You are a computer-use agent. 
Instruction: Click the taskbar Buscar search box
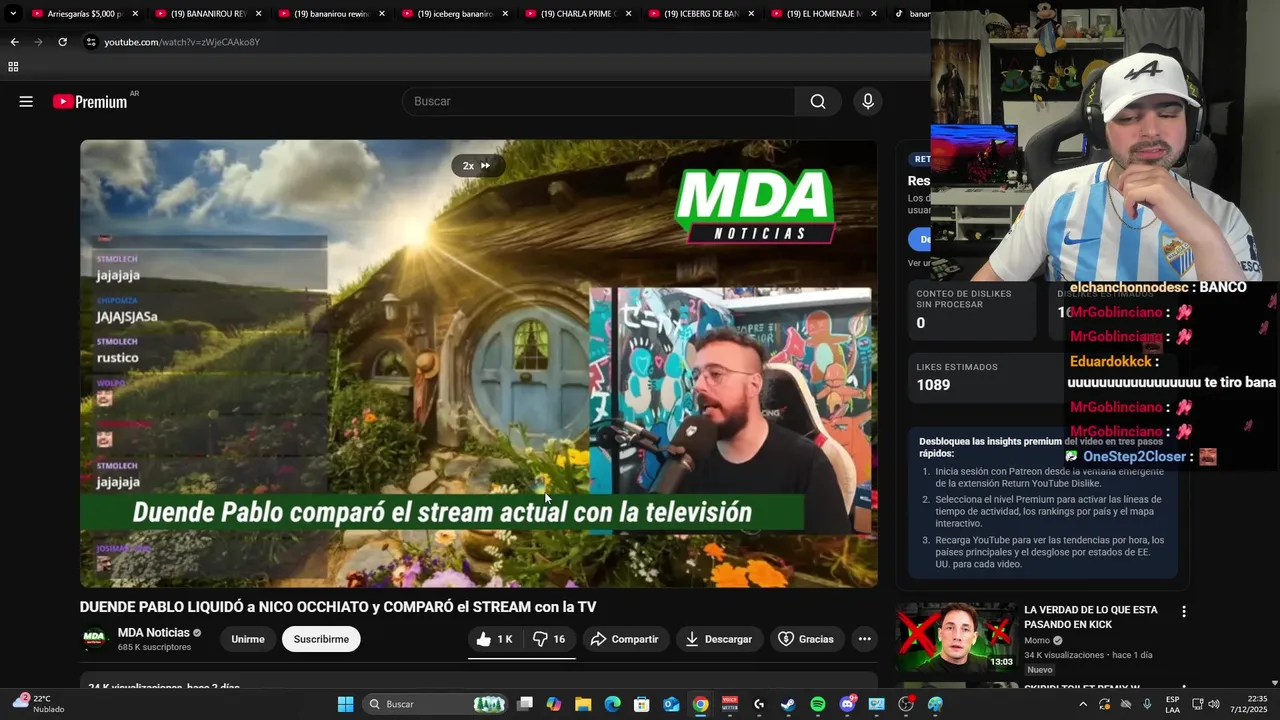click(x=435, y=704)
